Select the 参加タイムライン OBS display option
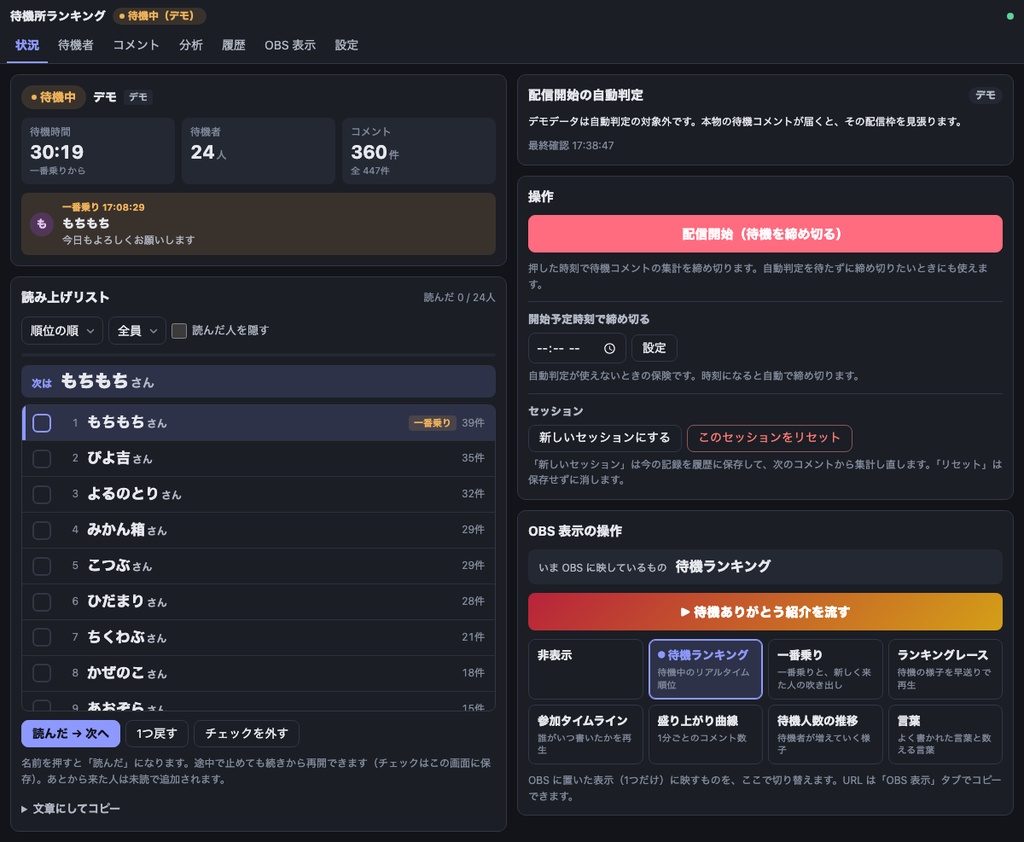Viewport: 1024px width, 842px height. click(586, 734)
